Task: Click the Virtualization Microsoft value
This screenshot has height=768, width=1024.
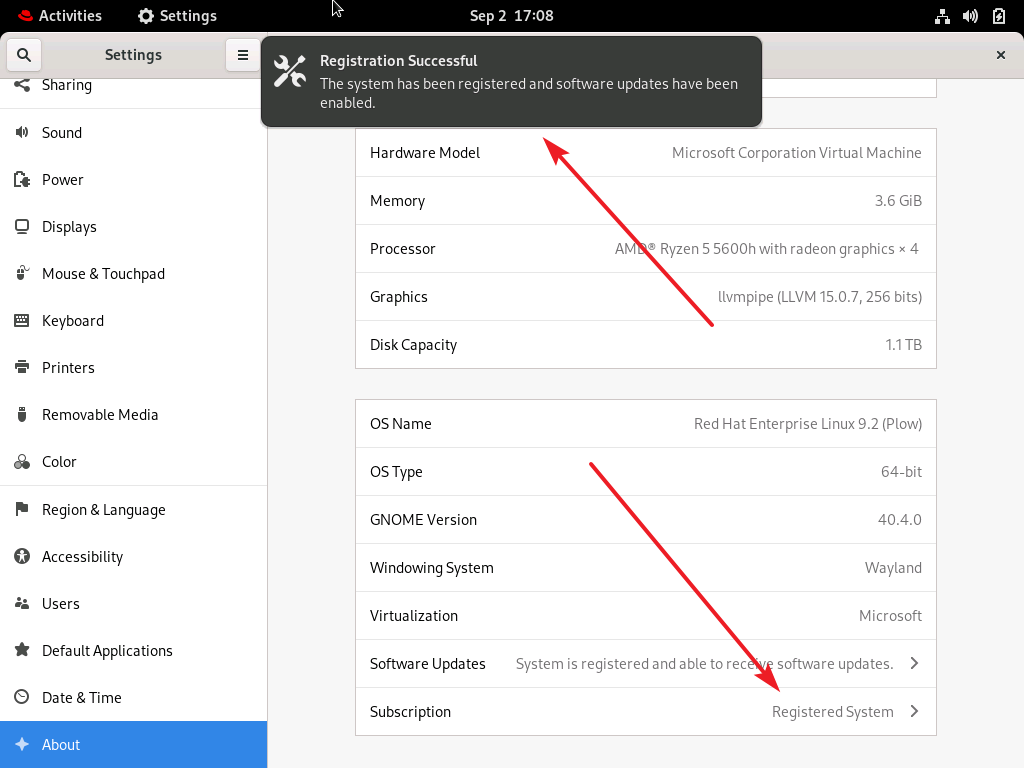Action: (x=890, y=616)
